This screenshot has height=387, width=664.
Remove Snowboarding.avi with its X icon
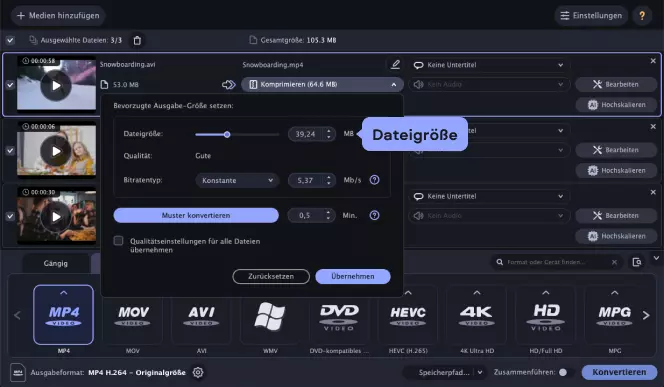[x=653, y=61]
